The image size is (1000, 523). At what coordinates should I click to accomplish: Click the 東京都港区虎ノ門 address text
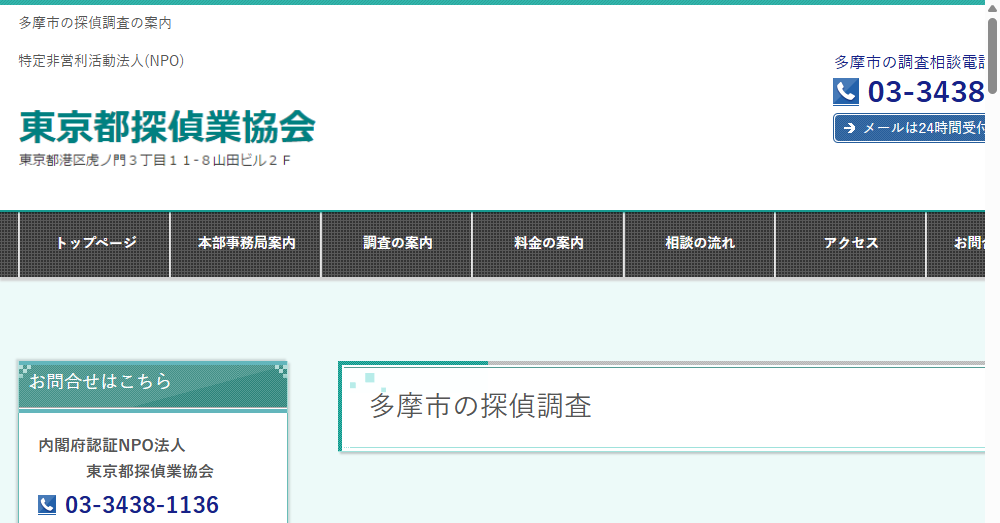pyautogui.click(x=155, y=160)
